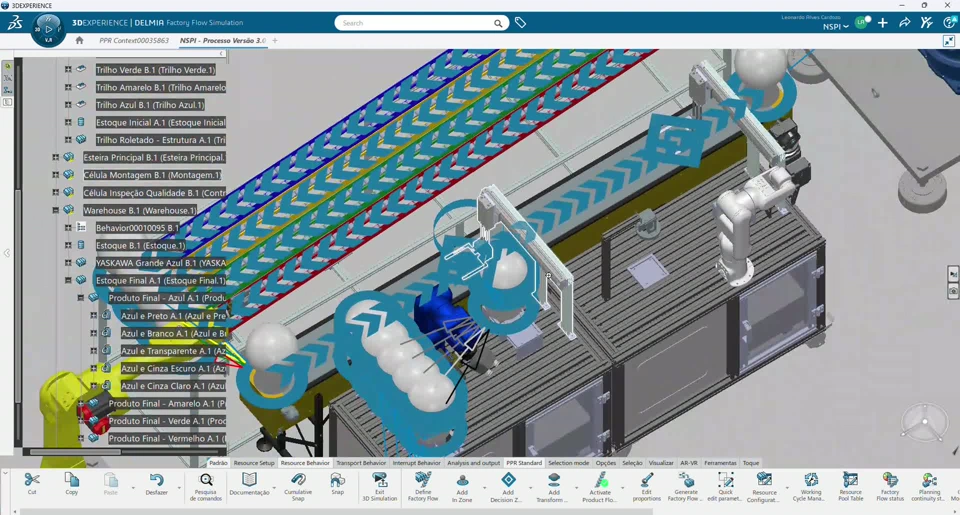Select the Copy tool
Screen dimensions: 960x515
coord(72,484)
